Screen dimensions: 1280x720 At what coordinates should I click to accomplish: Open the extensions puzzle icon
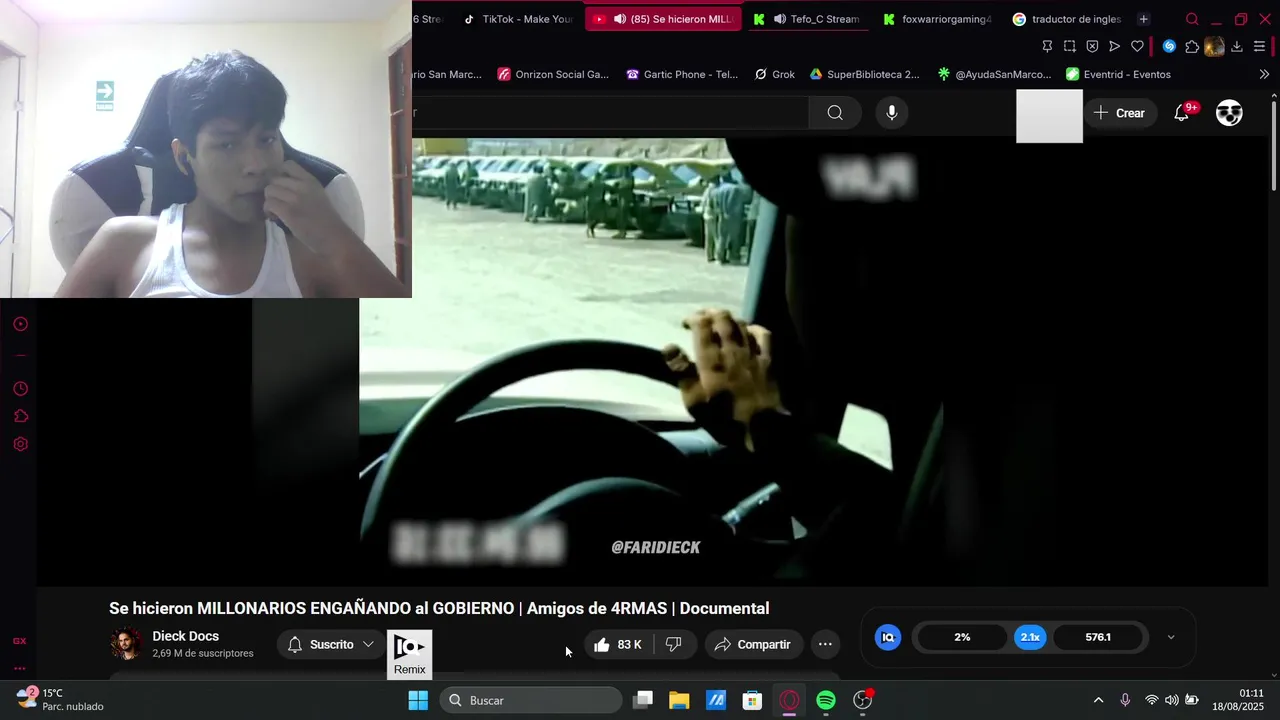(1192, 46)
